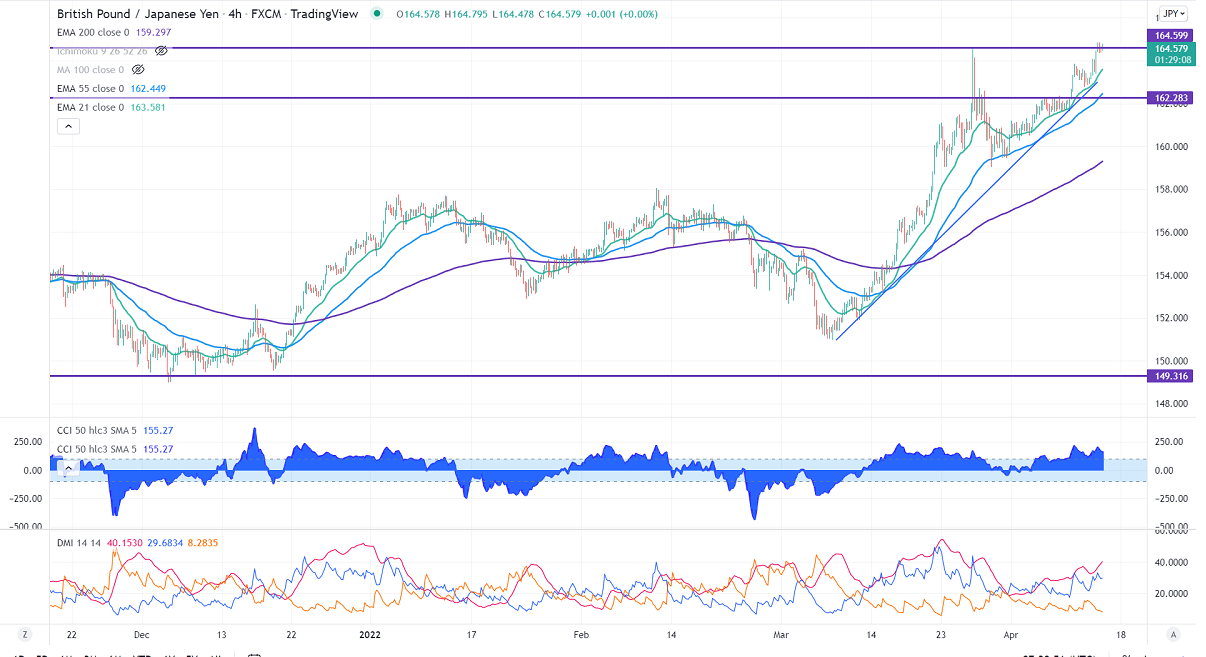Click the -500.00 level on the CCI scale

click(1169, 527)
